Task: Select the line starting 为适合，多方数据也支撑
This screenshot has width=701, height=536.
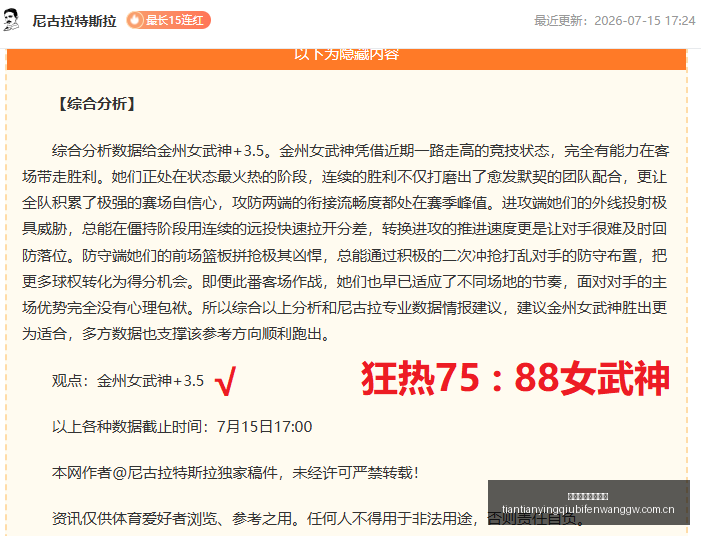Action: point(177,333)
